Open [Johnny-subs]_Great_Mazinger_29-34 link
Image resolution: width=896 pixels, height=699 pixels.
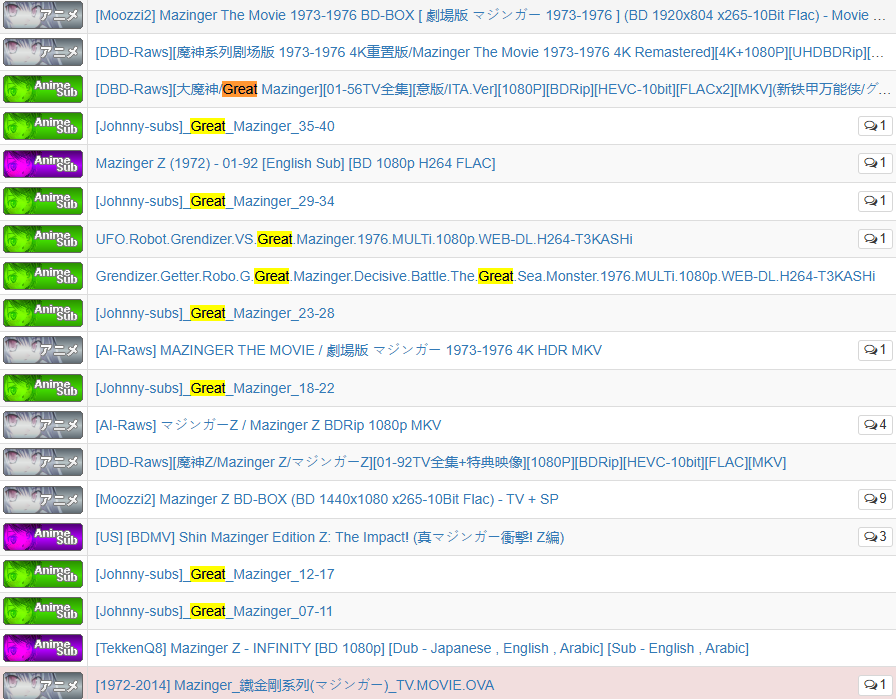pyautogui.click(x=215, y=201)
